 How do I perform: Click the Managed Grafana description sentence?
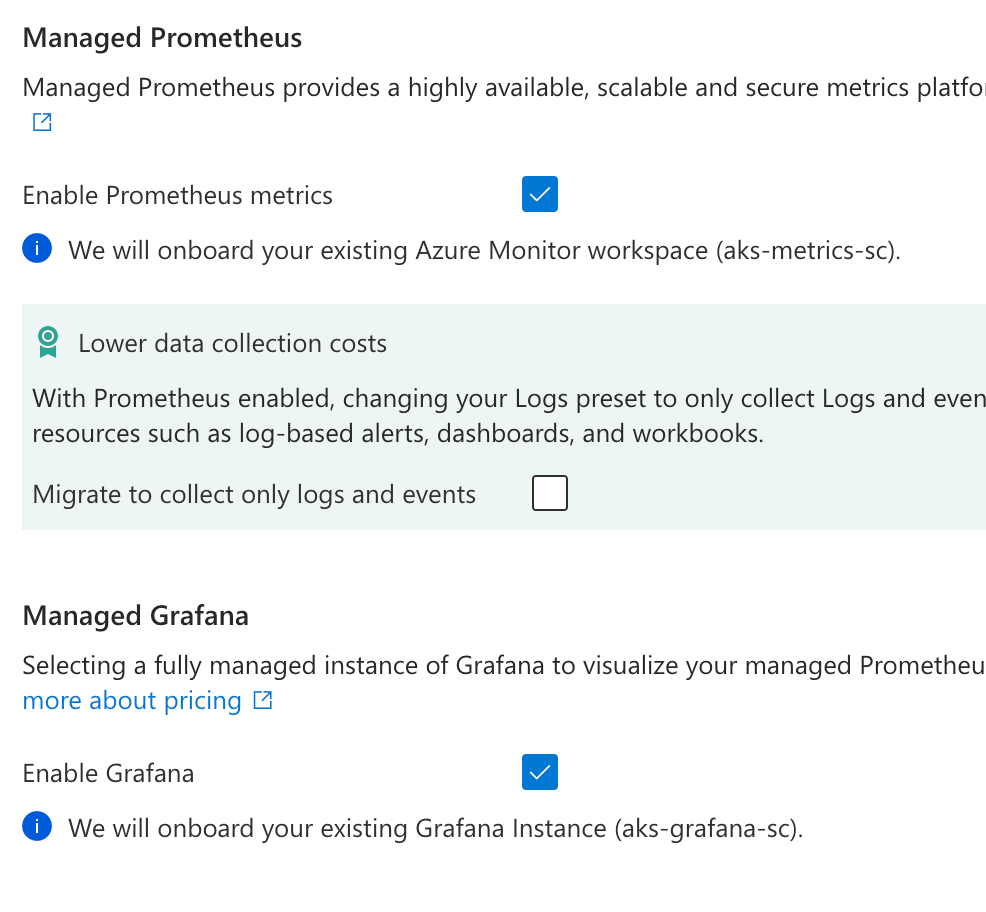coord(500,665)
